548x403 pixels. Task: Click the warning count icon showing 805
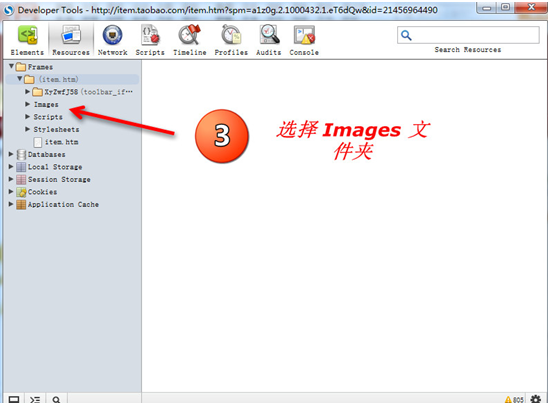pos(514,399)
